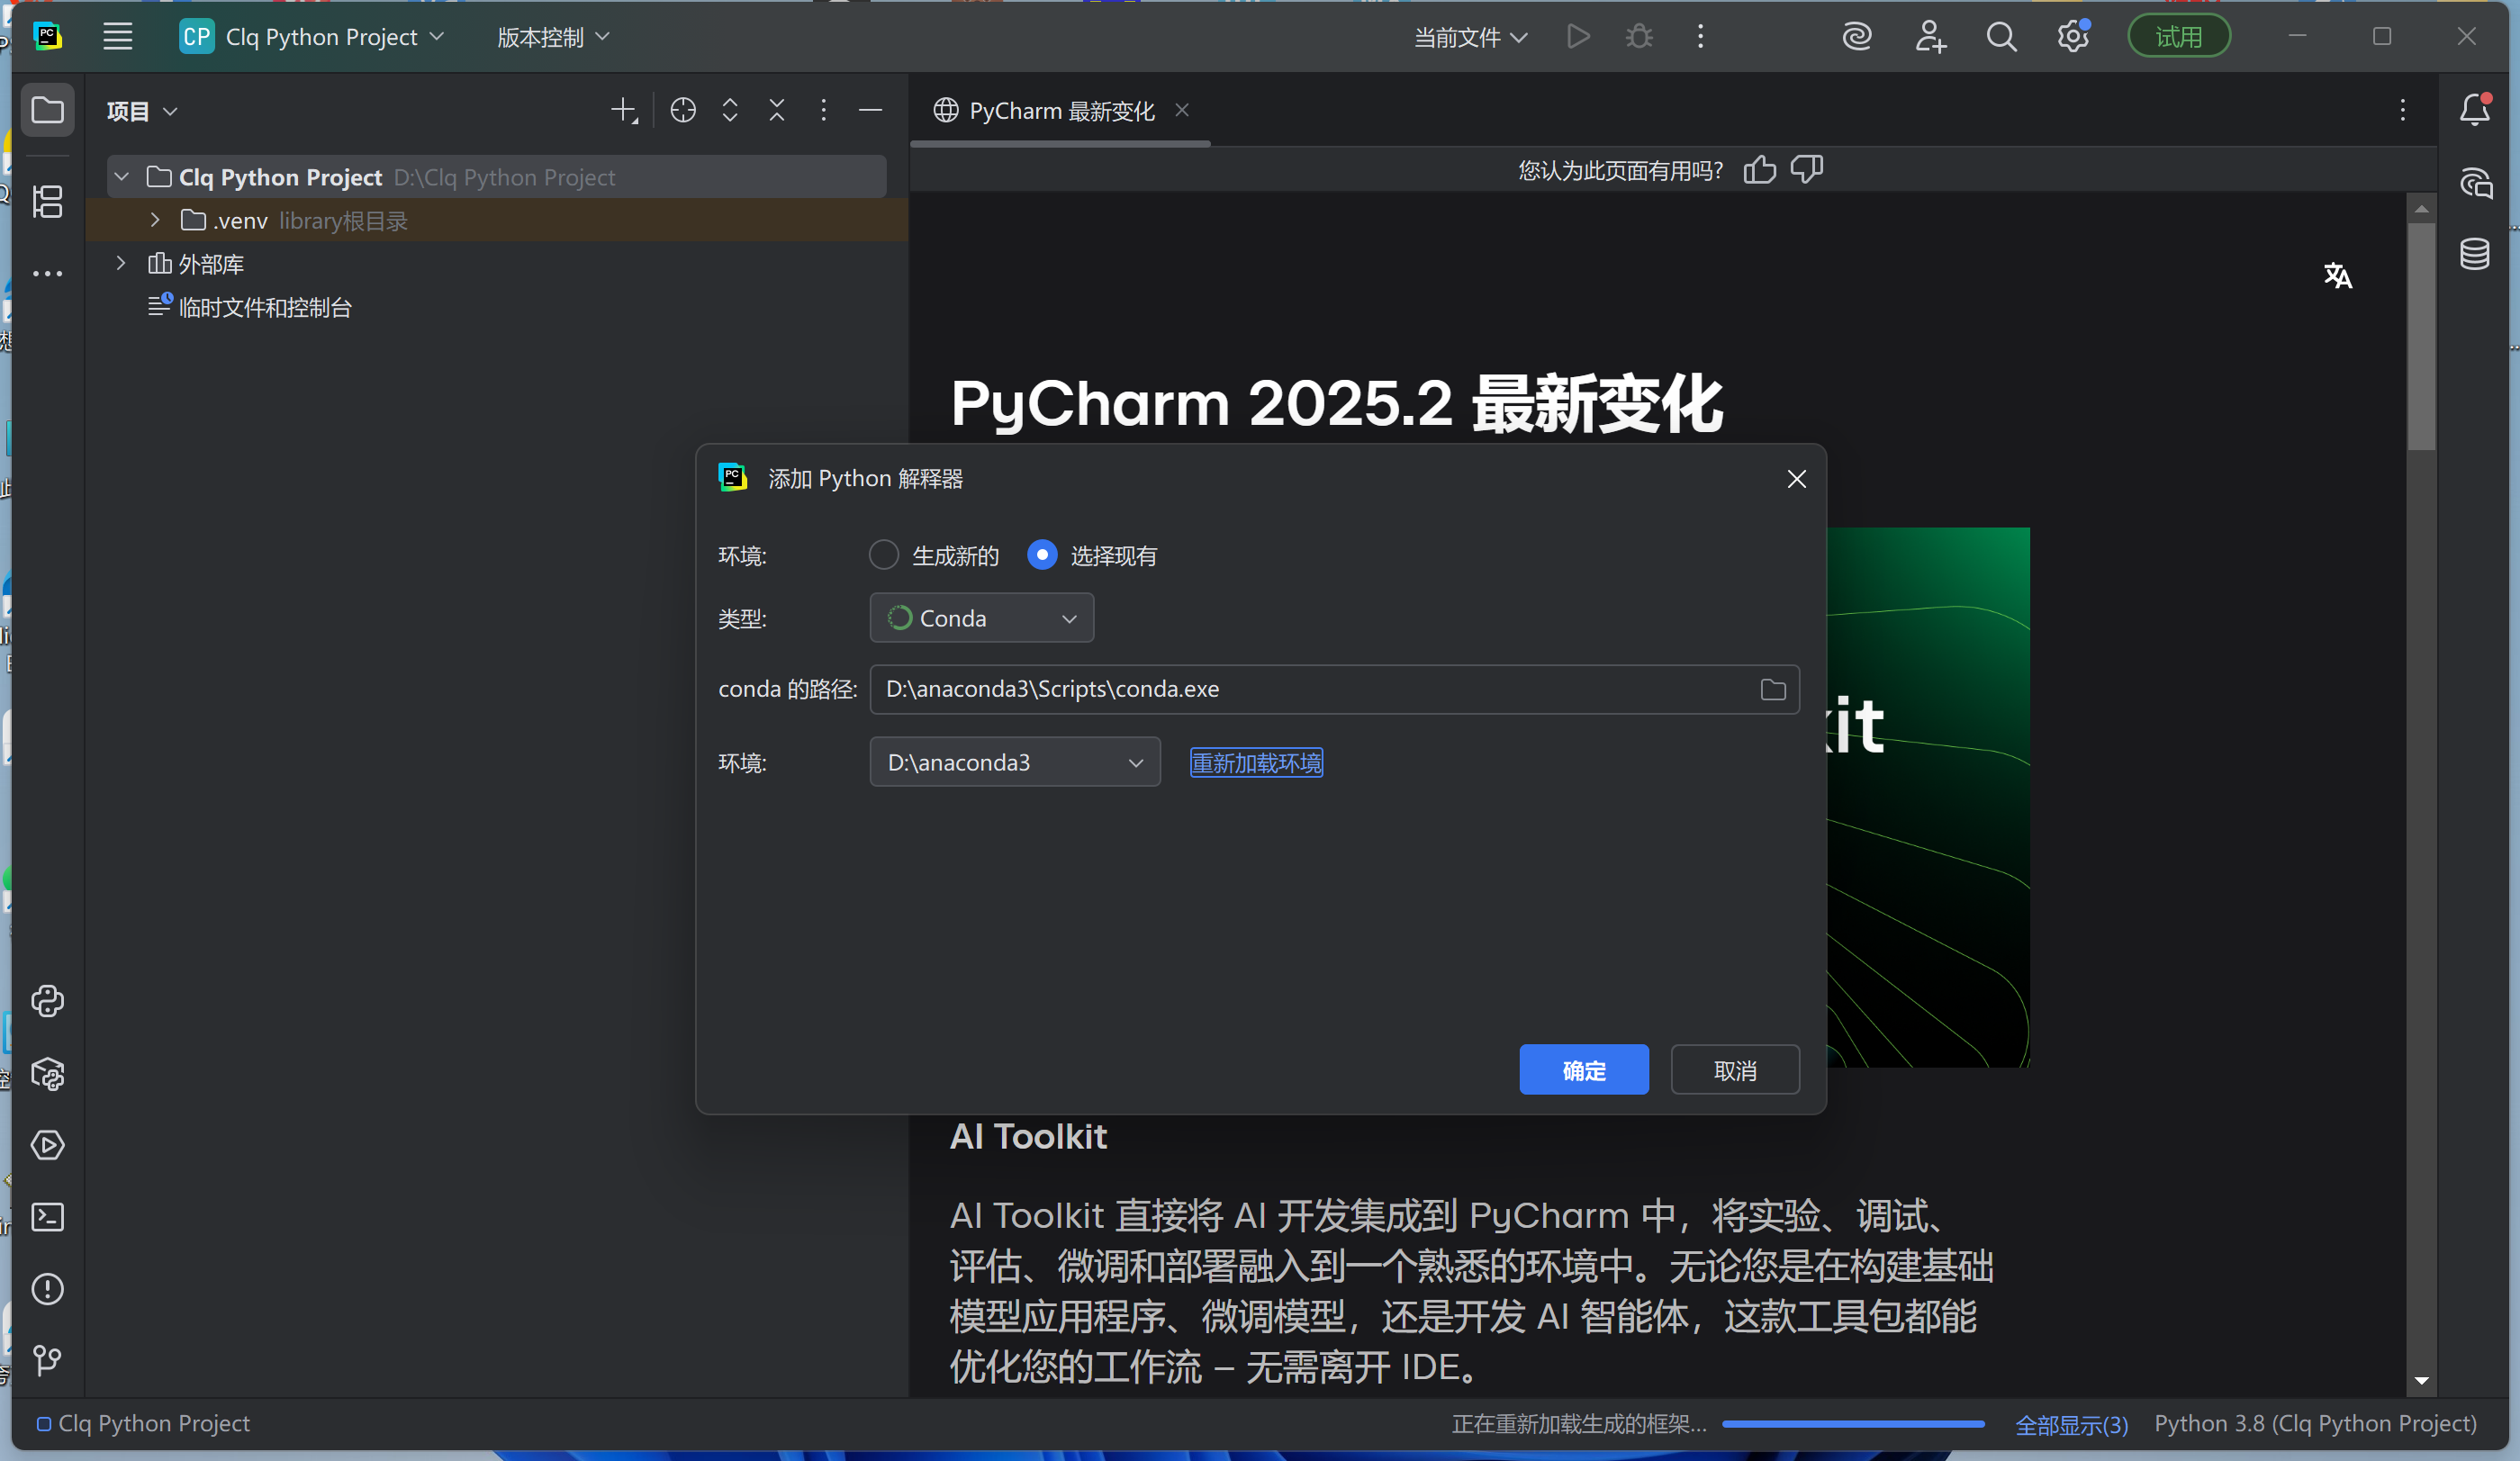Screen dimensions: 2520x1461
Task: Click 全部显示(3) in status bar
Action: [2071, 1424]
